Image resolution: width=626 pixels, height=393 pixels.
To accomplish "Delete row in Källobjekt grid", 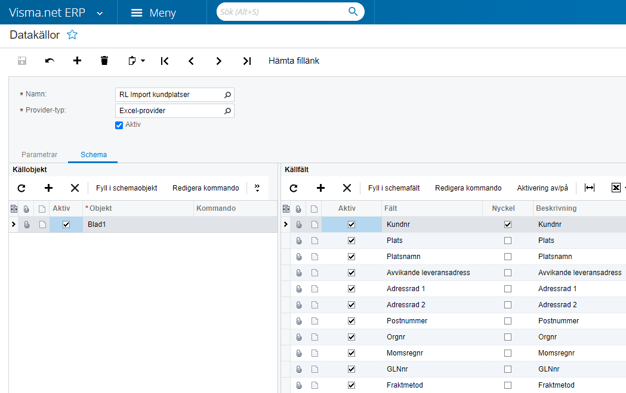I will coord(75,188).
